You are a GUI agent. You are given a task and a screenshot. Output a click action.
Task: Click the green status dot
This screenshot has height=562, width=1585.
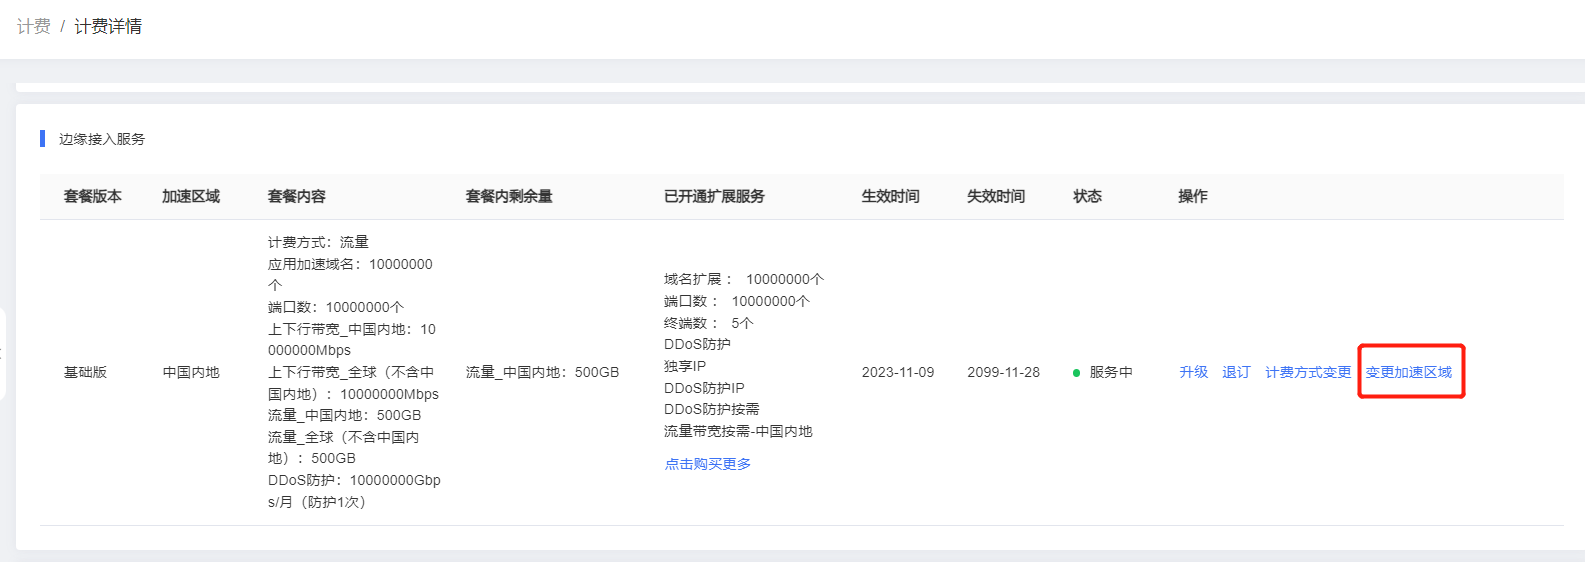click(x=1077, y=373)
